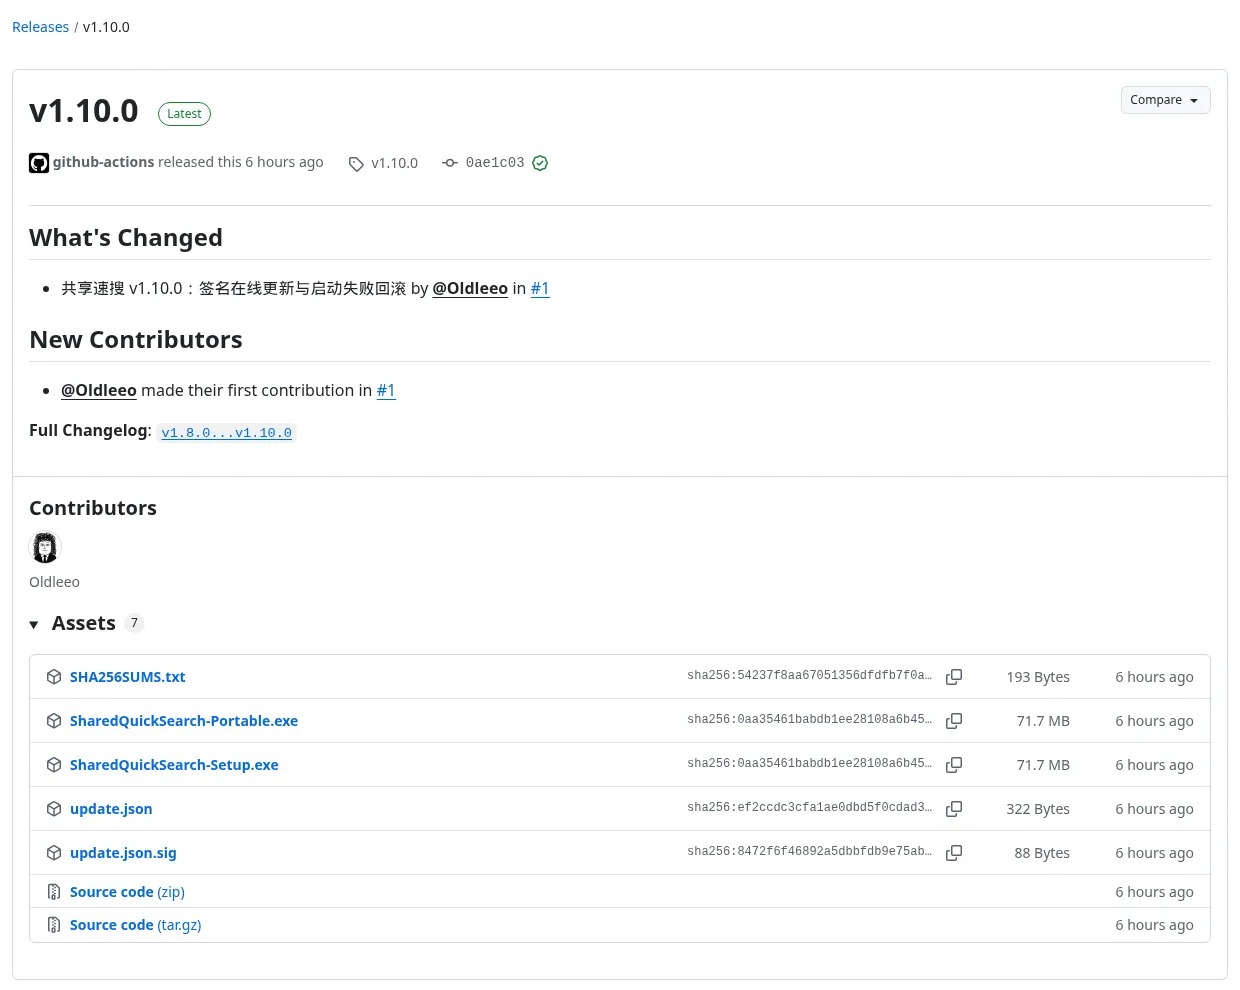Select the sha256:8472f6f46892a5dbbfdb9e75ab… hash text
The height and width of the screenshot is (990, 1240).
coord(809,852)
